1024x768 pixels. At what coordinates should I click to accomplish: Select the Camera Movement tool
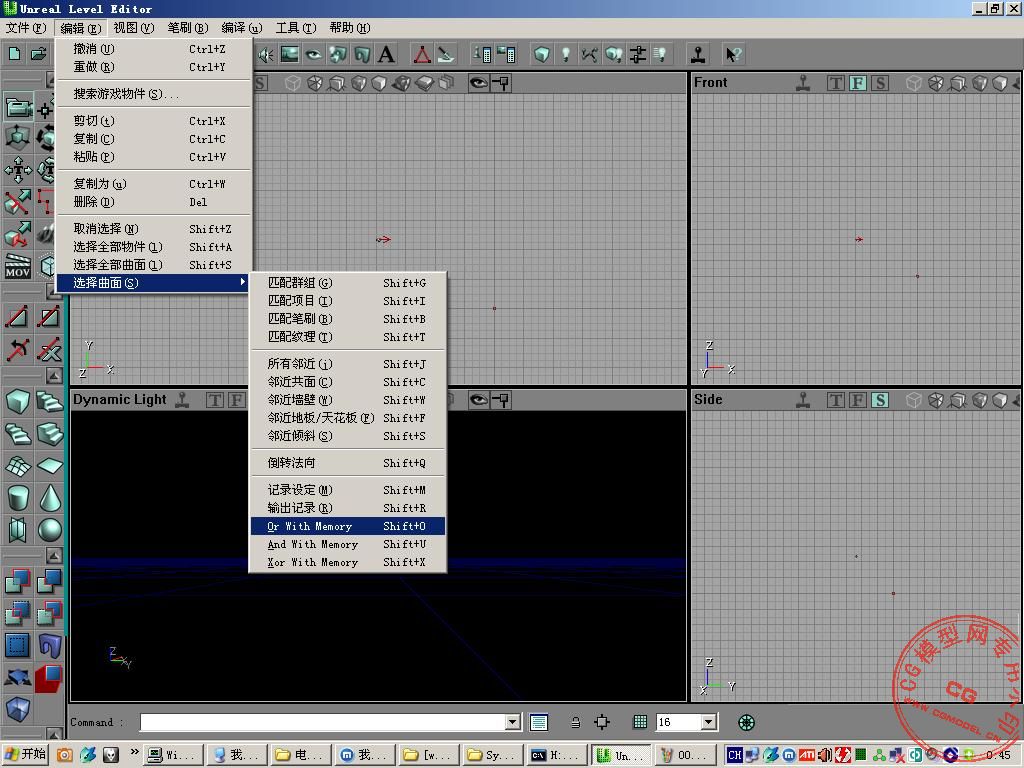(x=18, y=108)
